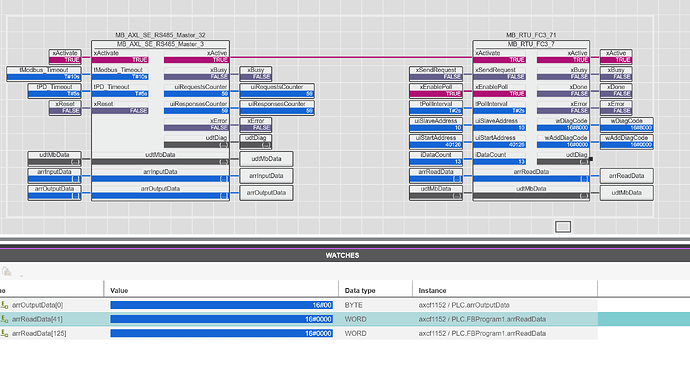Toggle the xEnablePoll TRUE input variable
Screen dimensions: 690x365
(x=436, y=90)
